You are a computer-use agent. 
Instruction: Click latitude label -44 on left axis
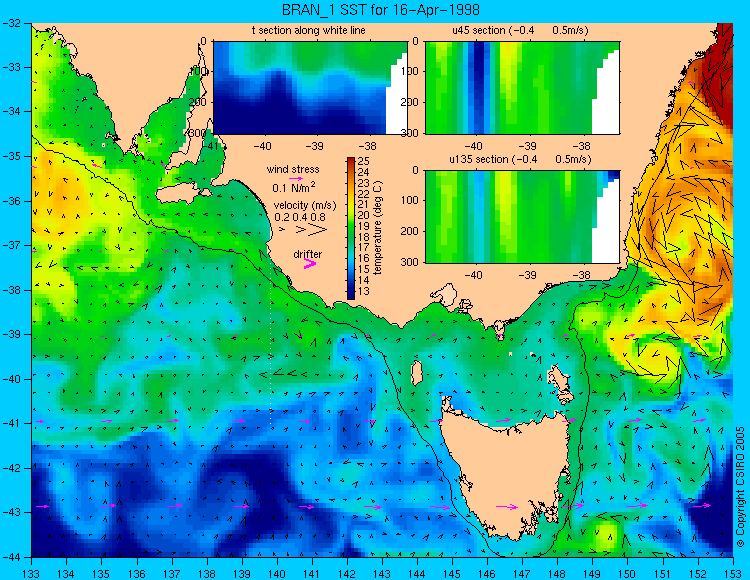click(12, 557)
